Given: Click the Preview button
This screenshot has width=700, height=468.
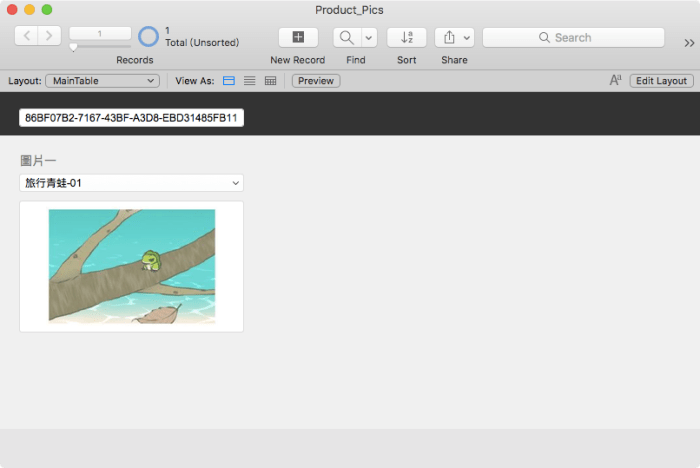Looking at the screenshot, I should [x=316, y=80].
